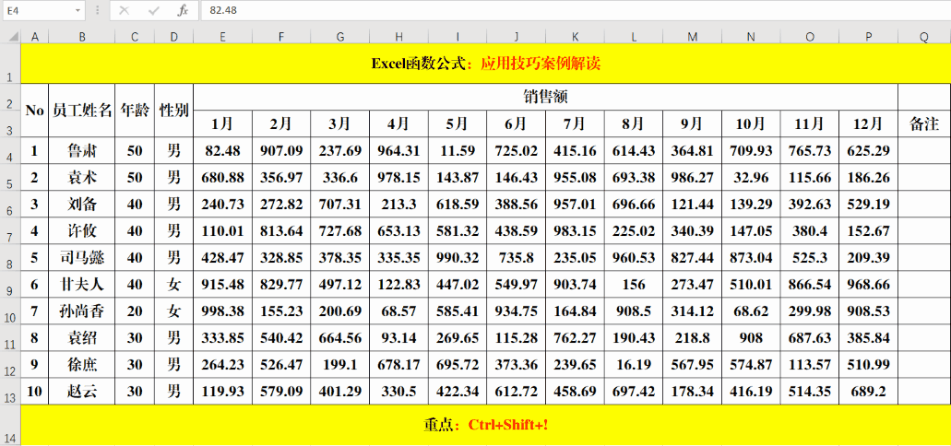
Task: Click cell value 380.4
Action: tap(810, 231)
